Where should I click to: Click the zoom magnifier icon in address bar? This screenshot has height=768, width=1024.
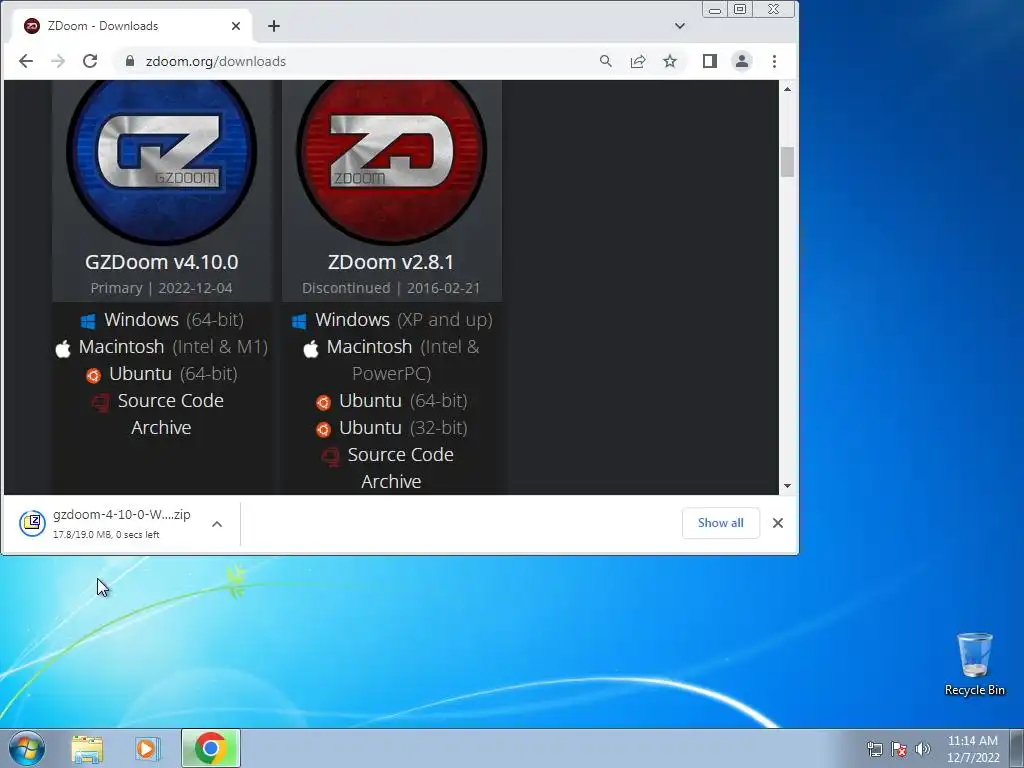coord(605,61)
